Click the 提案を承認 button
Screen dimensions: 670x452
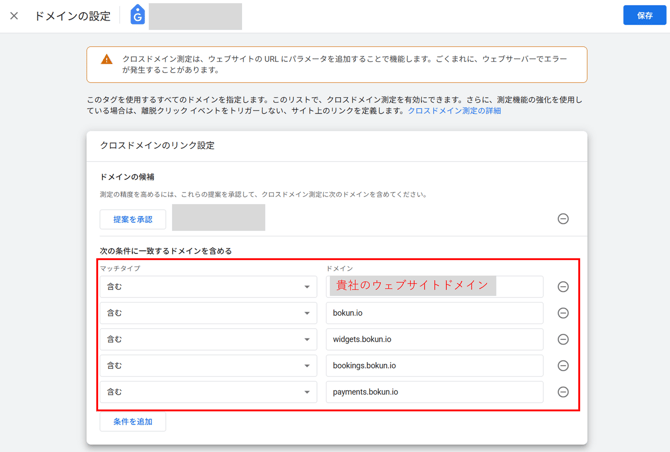pos(133,219)
